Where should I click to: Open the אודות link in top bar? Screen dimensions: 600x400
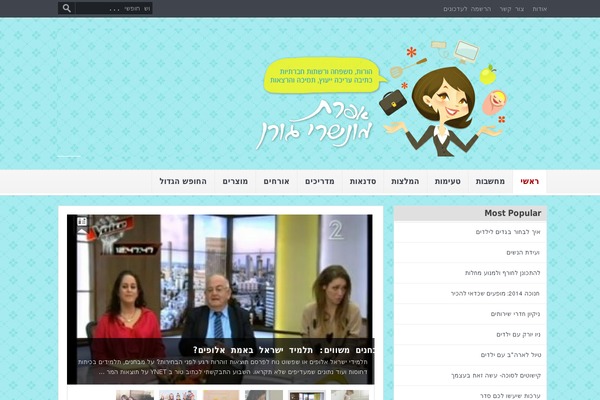pyautogui.click(x=540, y=9)
